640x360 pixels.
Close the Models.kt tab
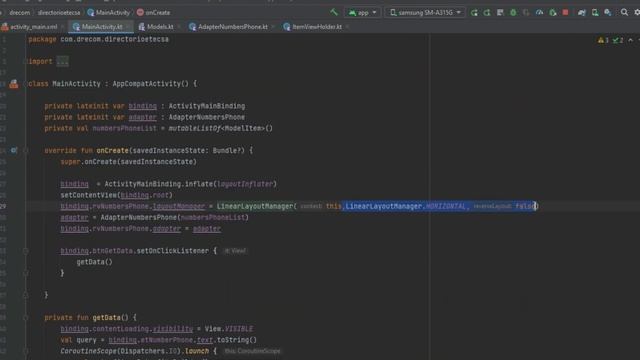point(179,27)
